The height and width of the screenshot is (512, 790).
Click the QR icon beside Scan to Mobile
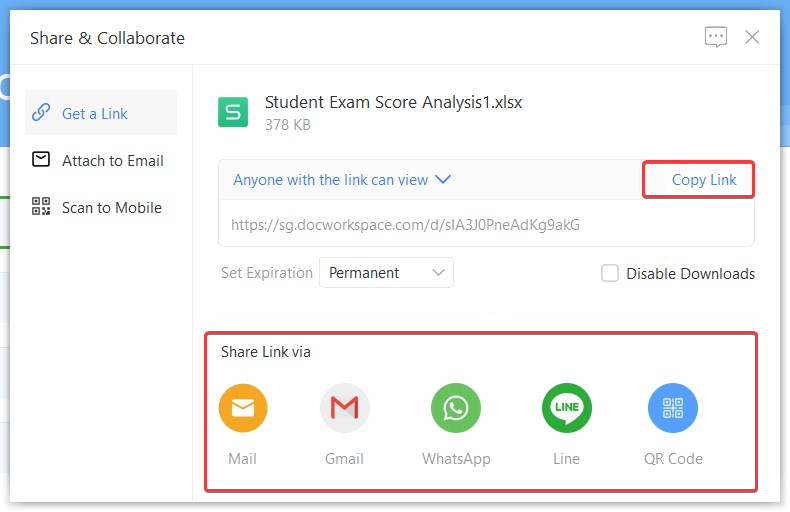(41, 207)
